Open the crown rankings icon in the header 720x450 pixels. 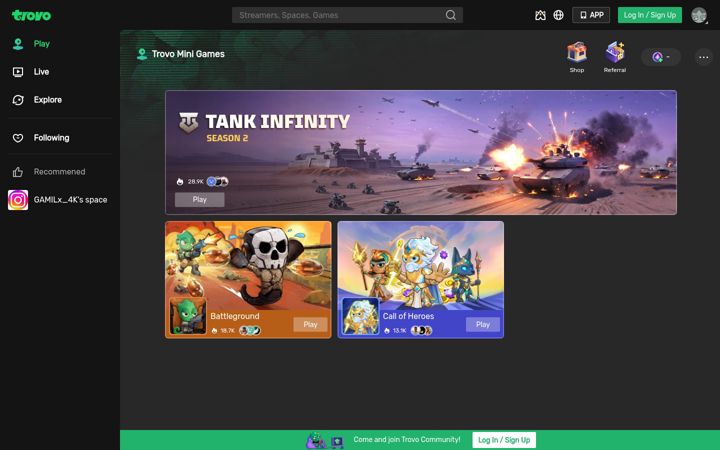540,15
